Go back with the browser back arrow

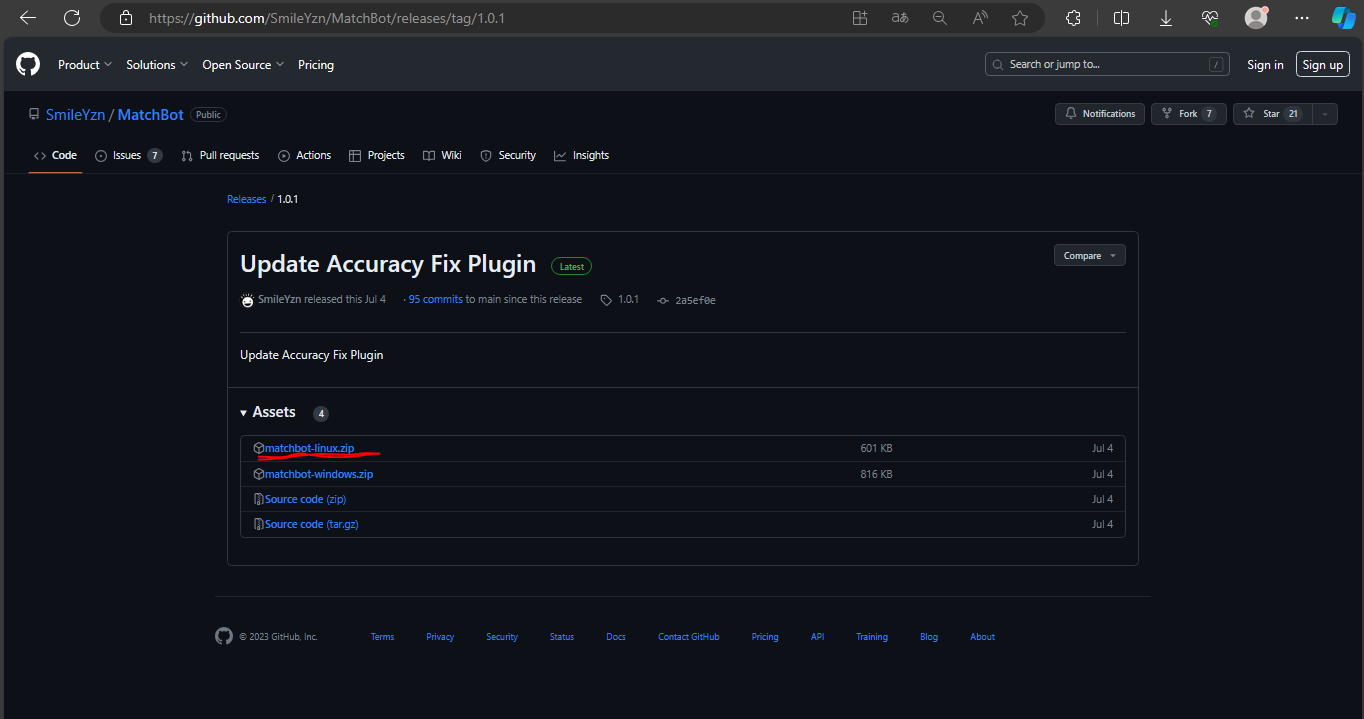(28, 18)
